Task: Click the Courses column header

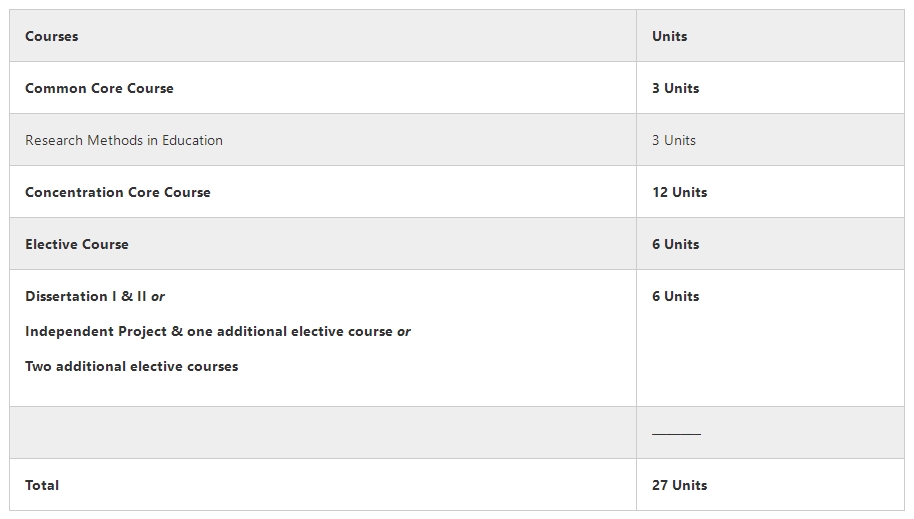Action: click(x=51, y=36)
